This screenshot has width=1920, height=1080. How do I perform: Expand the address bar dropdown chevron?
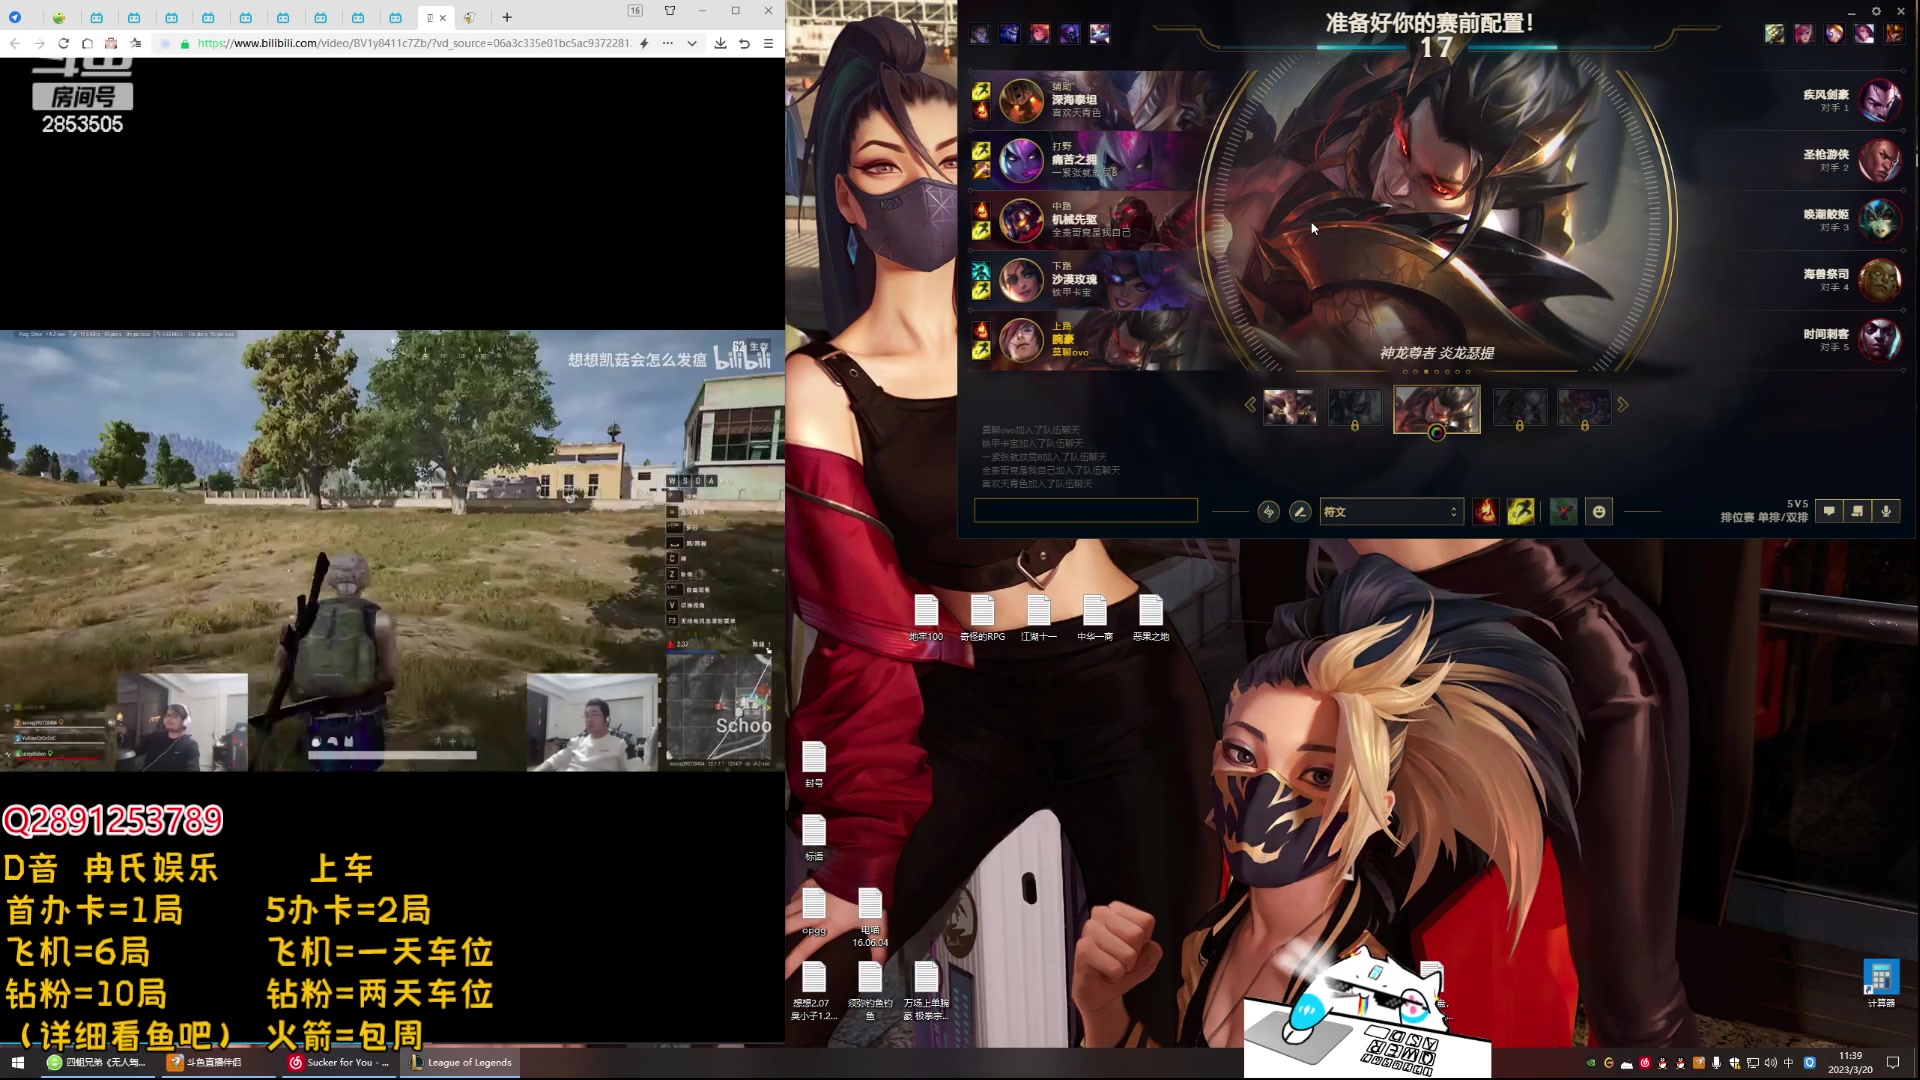coord(692,43)
